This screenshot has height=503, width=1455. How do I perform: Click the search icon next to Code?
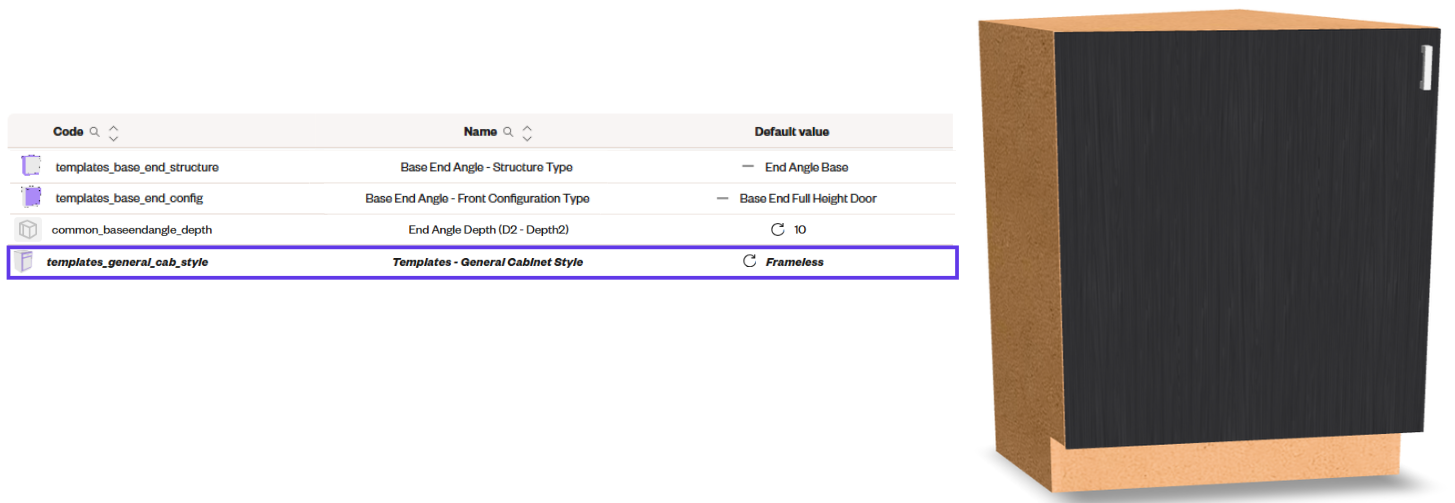[95, 132]
